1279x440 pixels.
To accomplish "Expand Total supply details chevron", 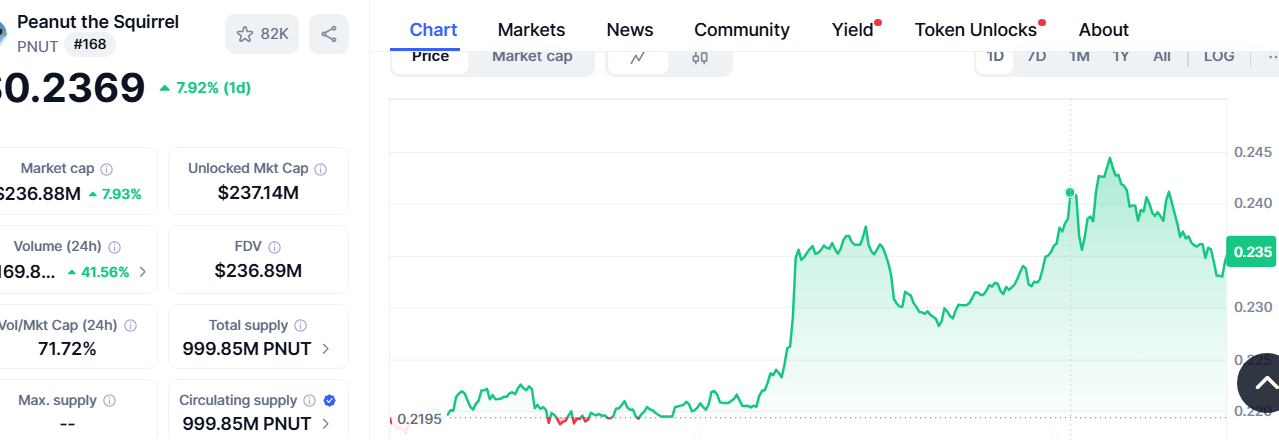I will tap(326, 349).
